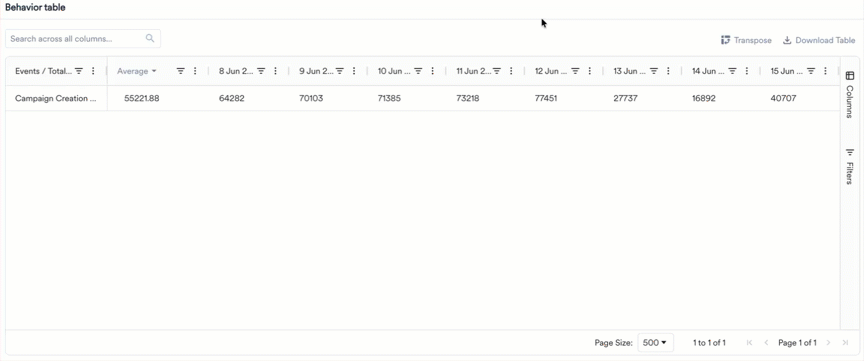Open filter icon on 12 Jun column

click(x=575, y=71)
